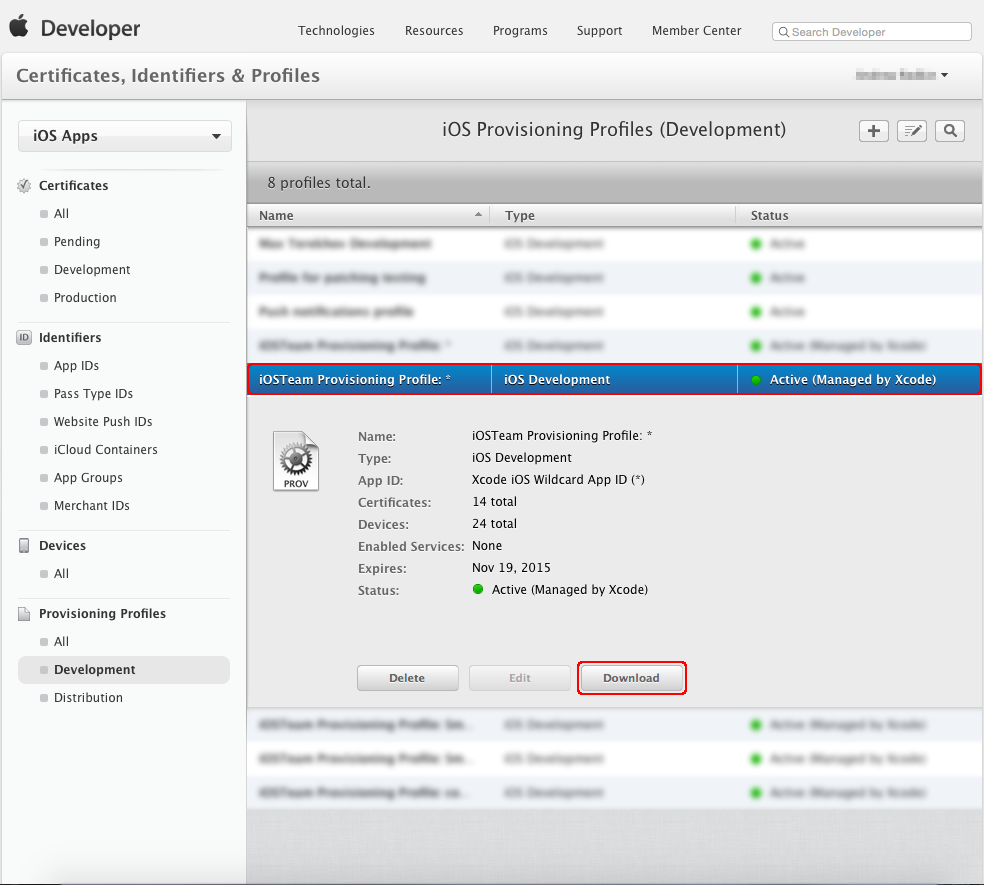Click the add new provisioning profile icon
Screen dimensions: 984x885
(873, 131)
